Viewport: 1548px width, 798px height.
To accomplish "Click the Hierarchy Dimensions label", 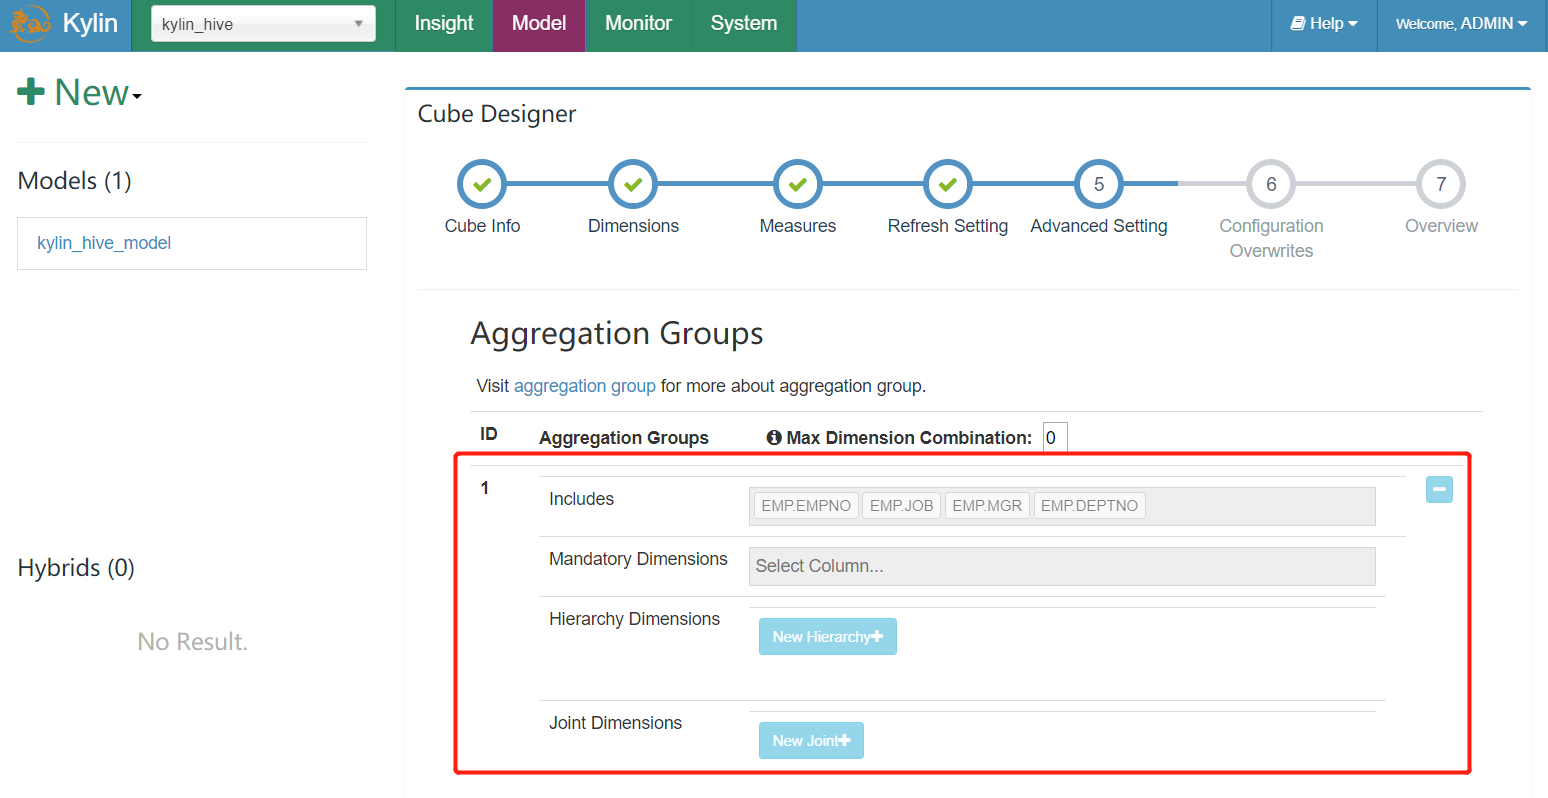I will (x=634, y=619).
